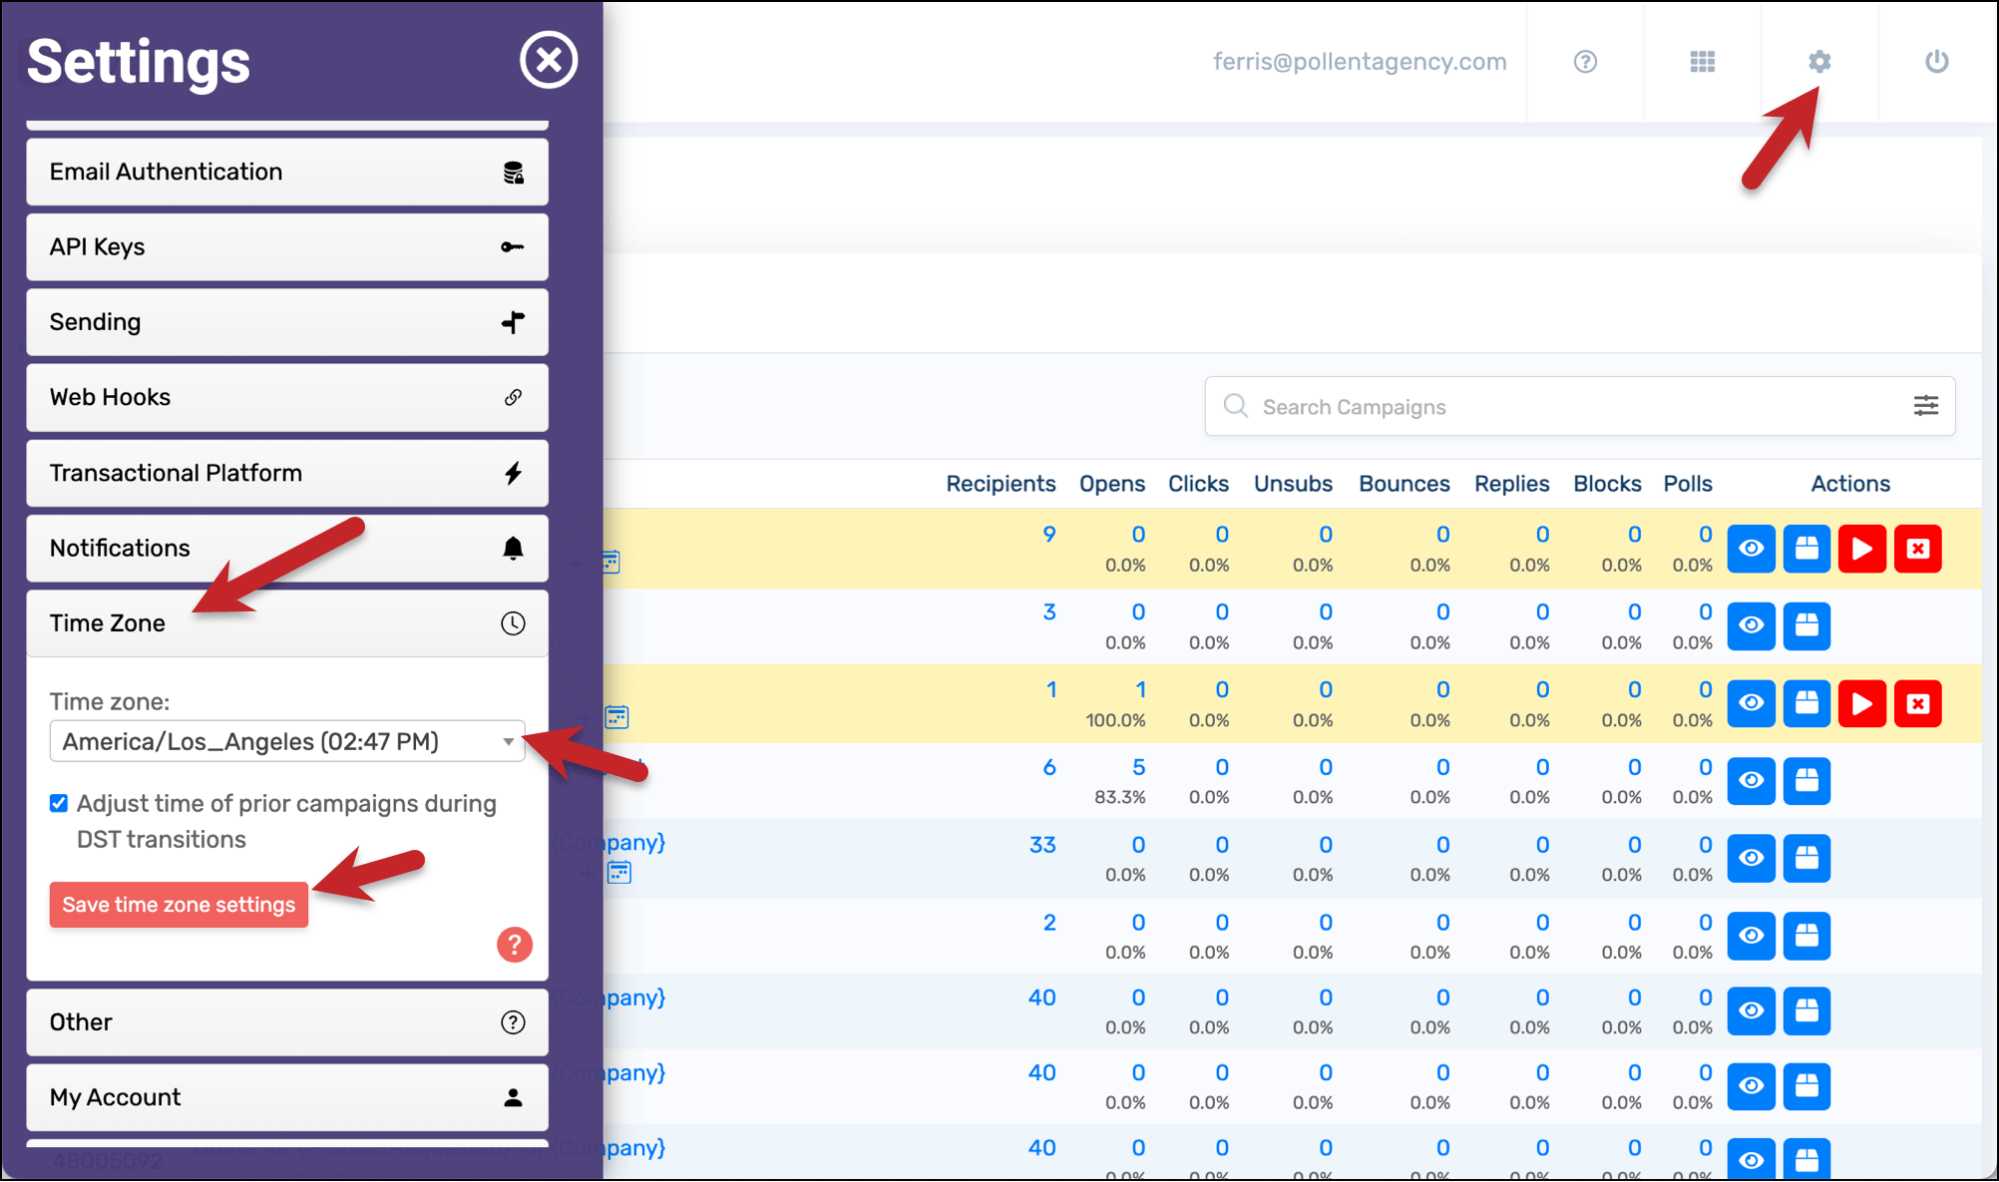Open the API Keys section
Viewport: 1999px width, 1182px height.
(x=287, y=247)
